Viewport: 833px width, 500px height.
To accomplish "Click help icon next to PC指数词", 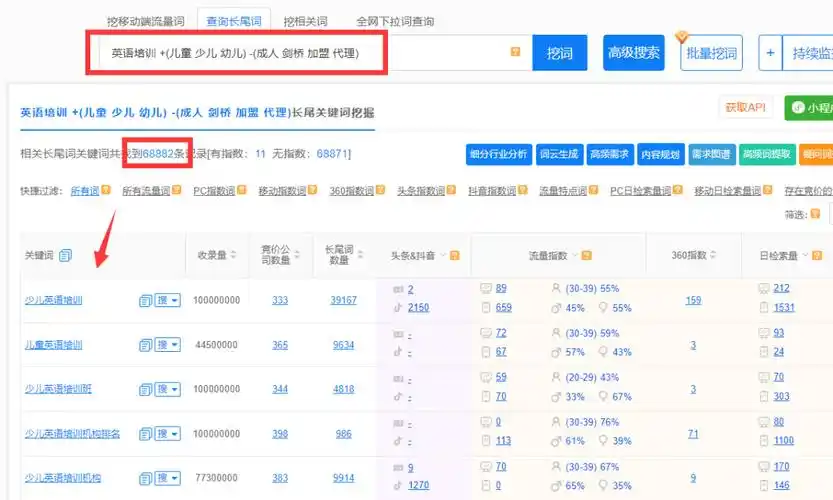I will click(242, 190).
